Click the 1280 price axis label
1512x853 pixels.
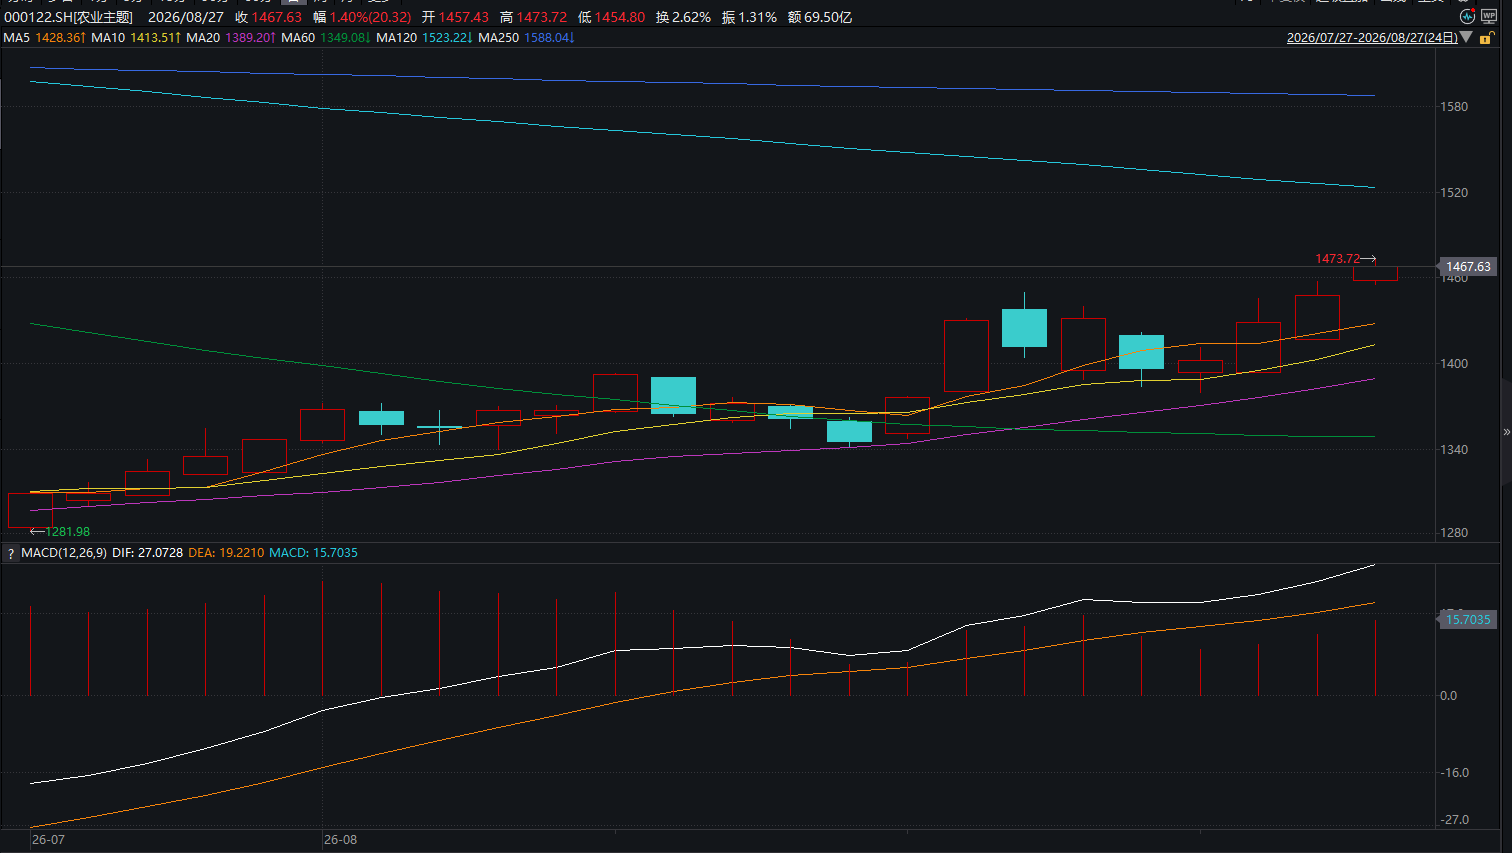[x=1454, y=533]
